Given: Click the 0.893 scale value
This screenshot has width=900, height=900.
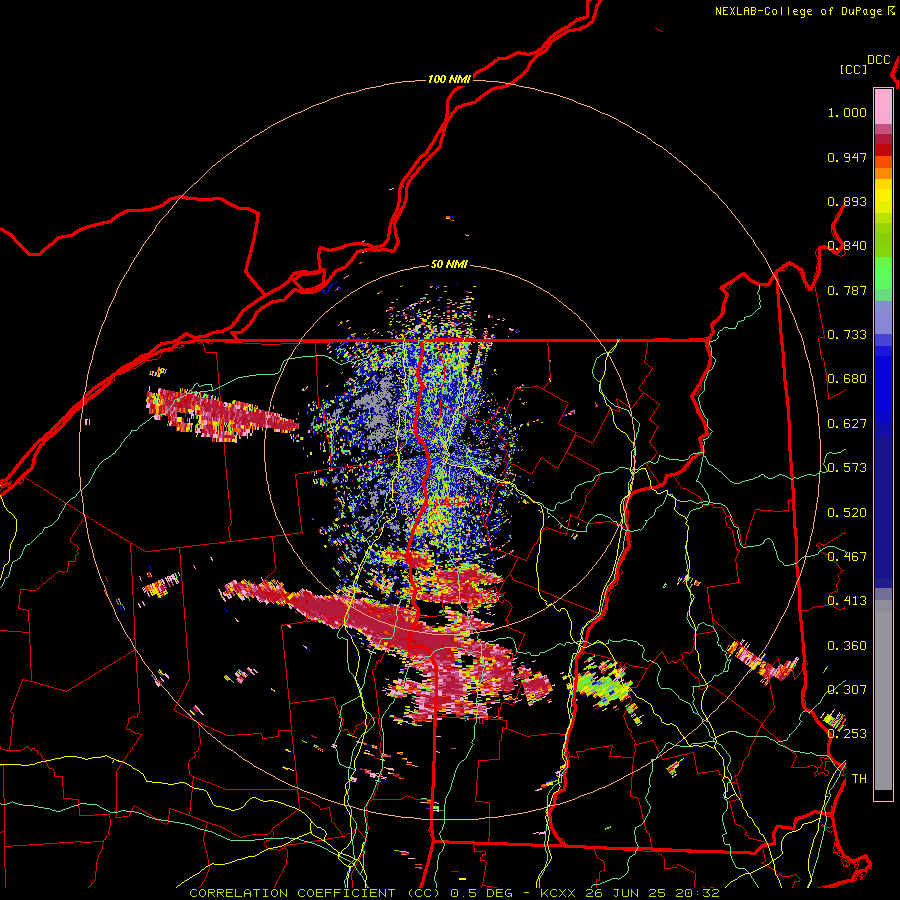Looking at the screenshot, I should pyautogui.click(x=847, y=201).
